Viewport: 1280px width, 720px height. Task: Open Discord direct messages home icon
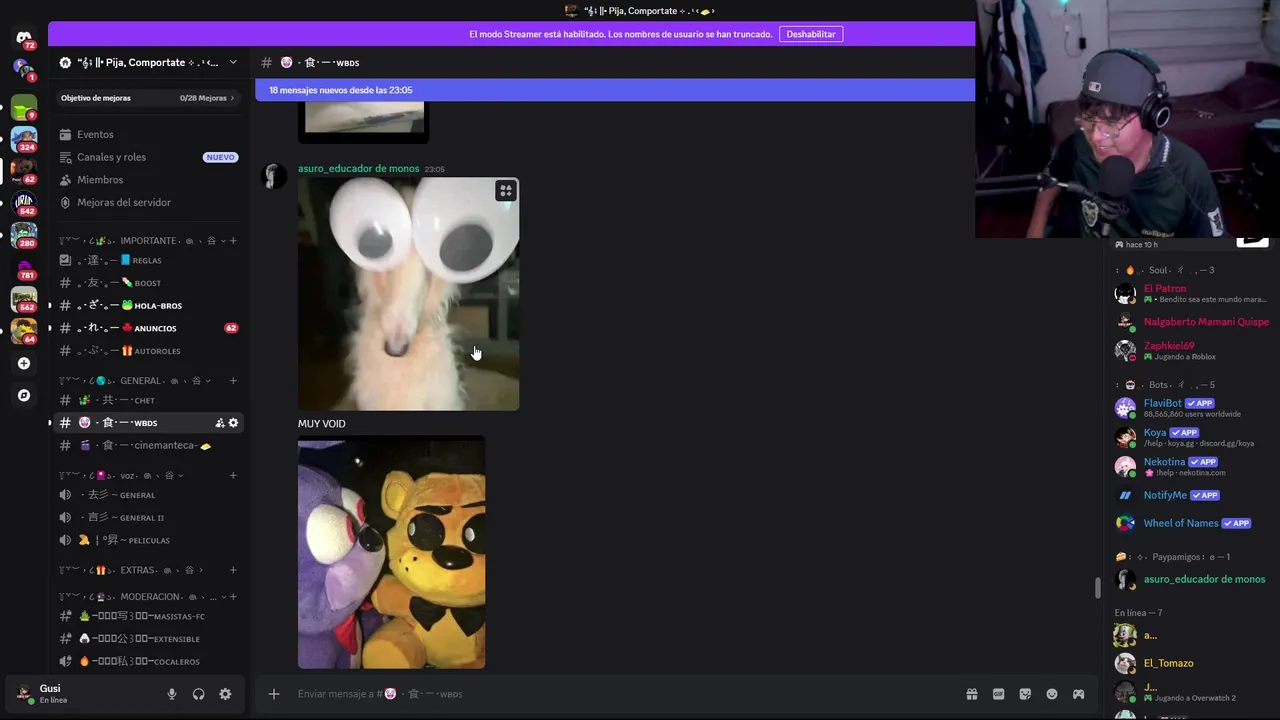24,39
